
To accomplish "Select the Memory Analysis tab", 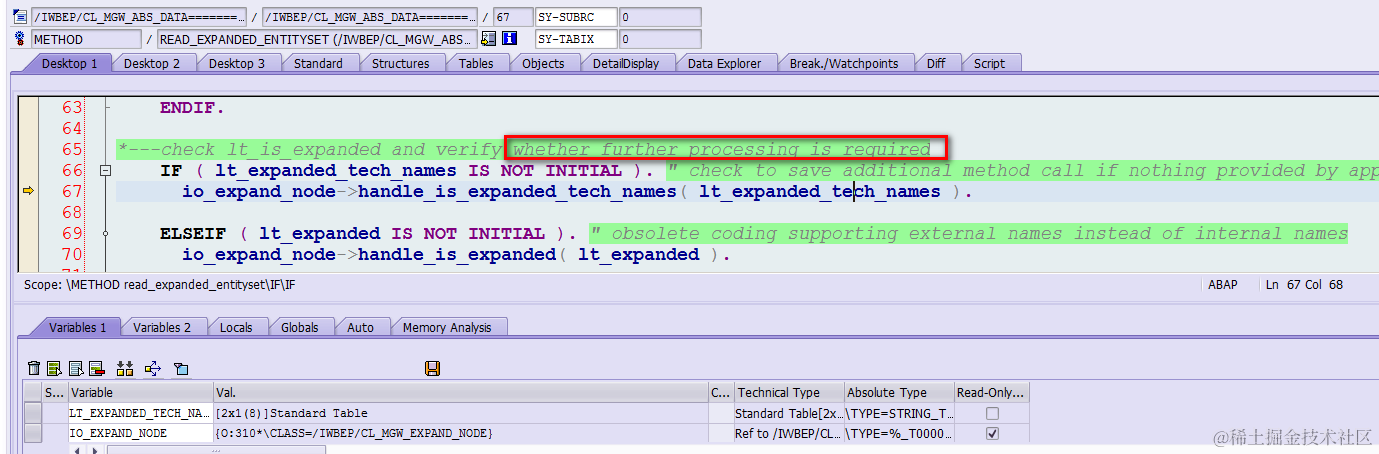I will [x=447, y=327].
